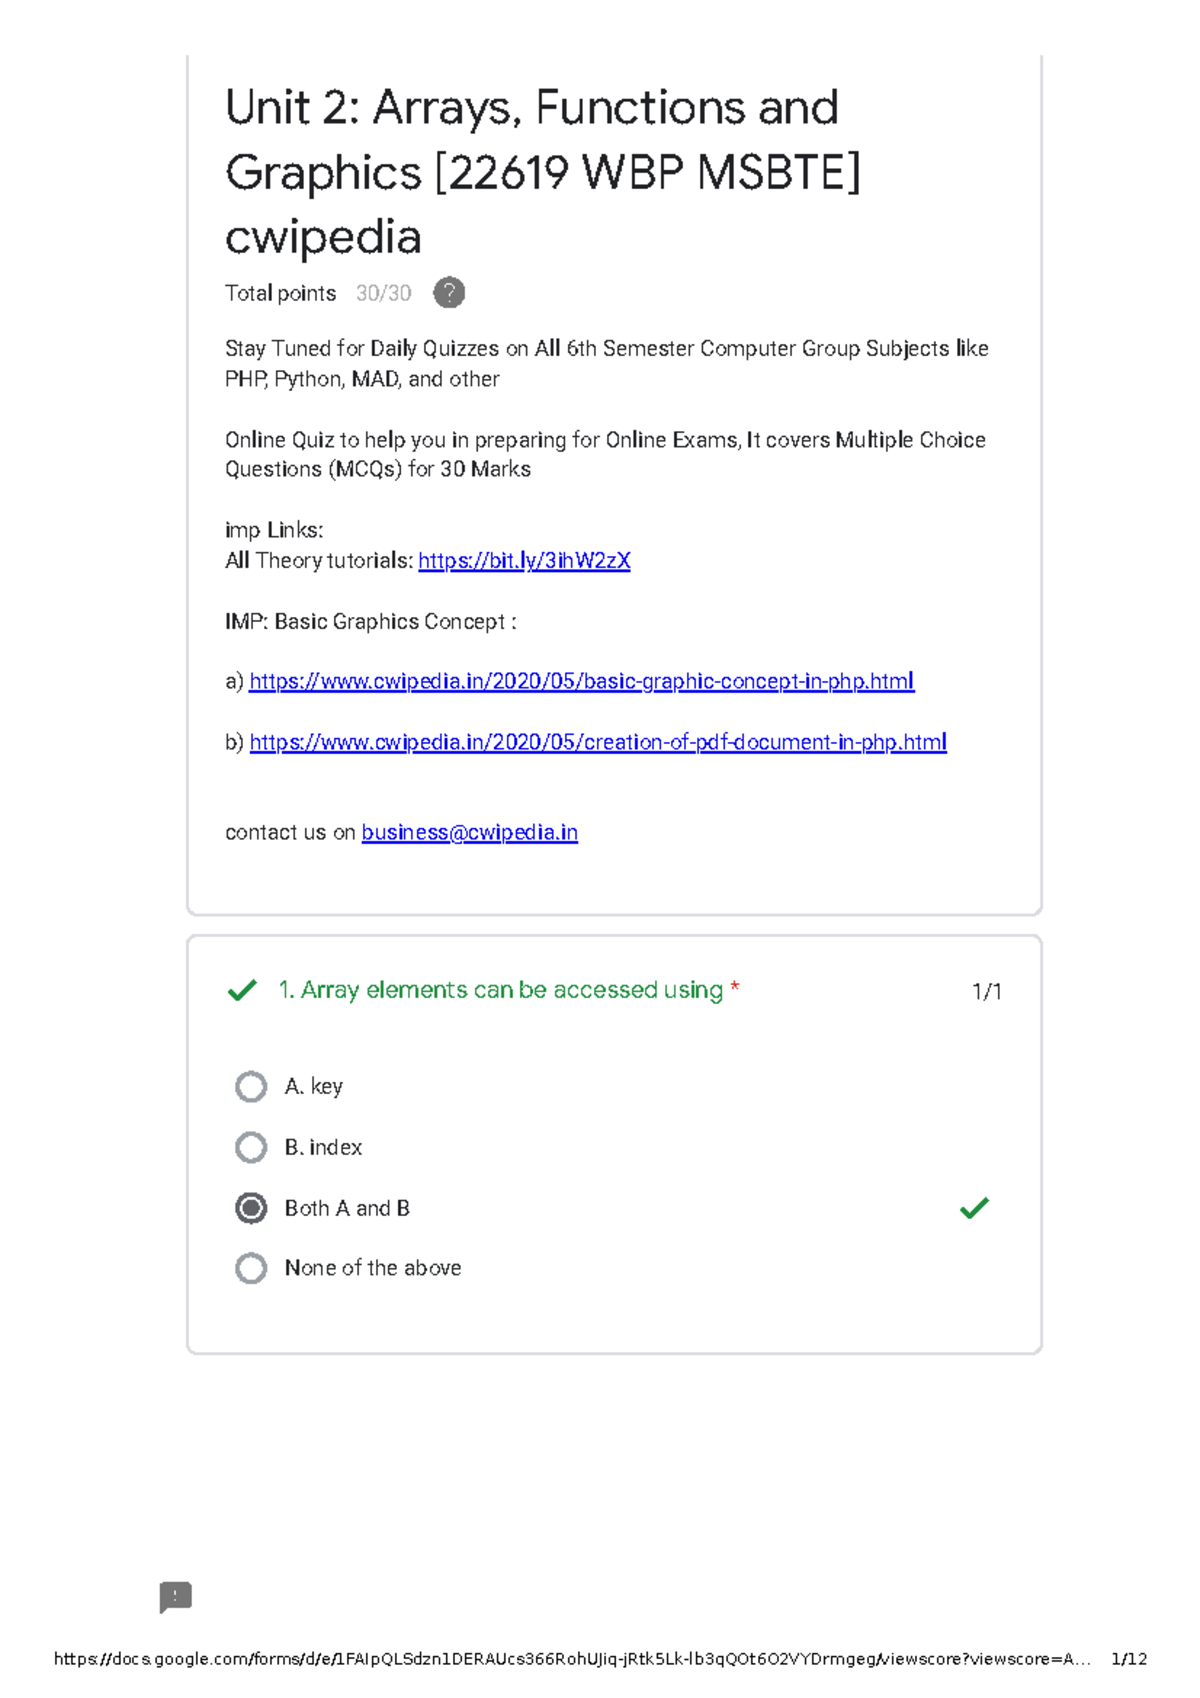1200x1698 pixels.
Task: Click the form title heading text
Action: 543,172
